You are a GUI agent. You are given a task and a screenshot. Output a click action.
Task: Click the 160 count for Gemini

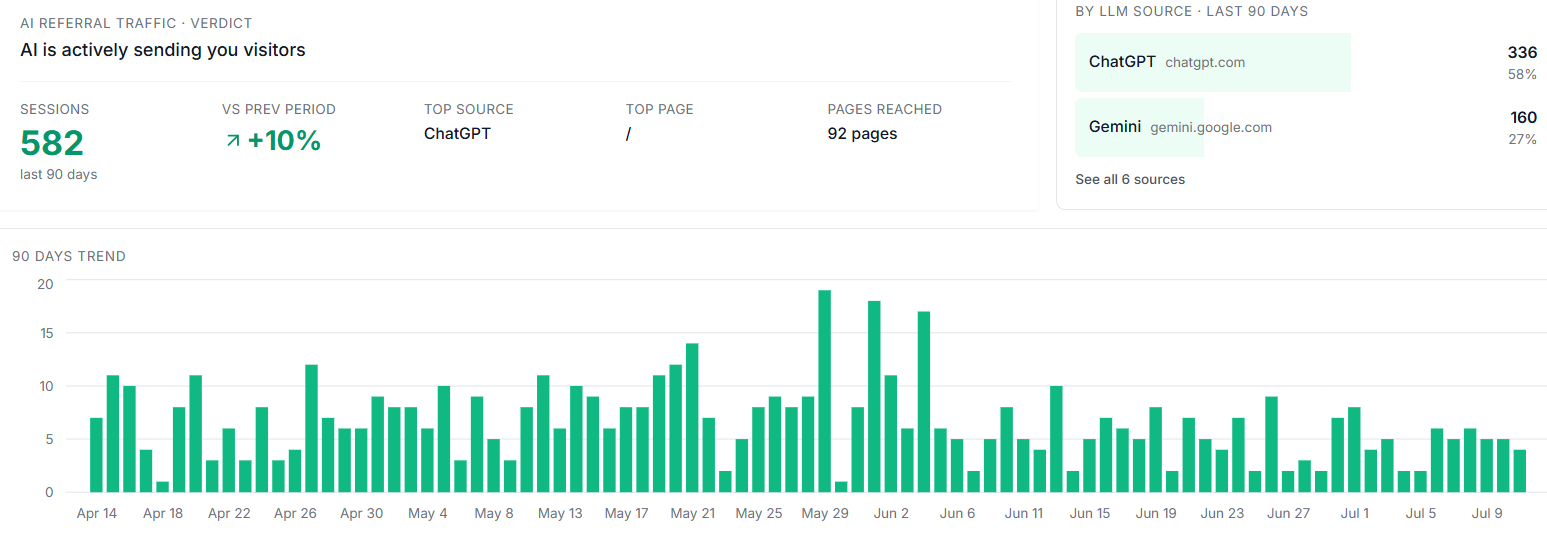click(1523, 118)
